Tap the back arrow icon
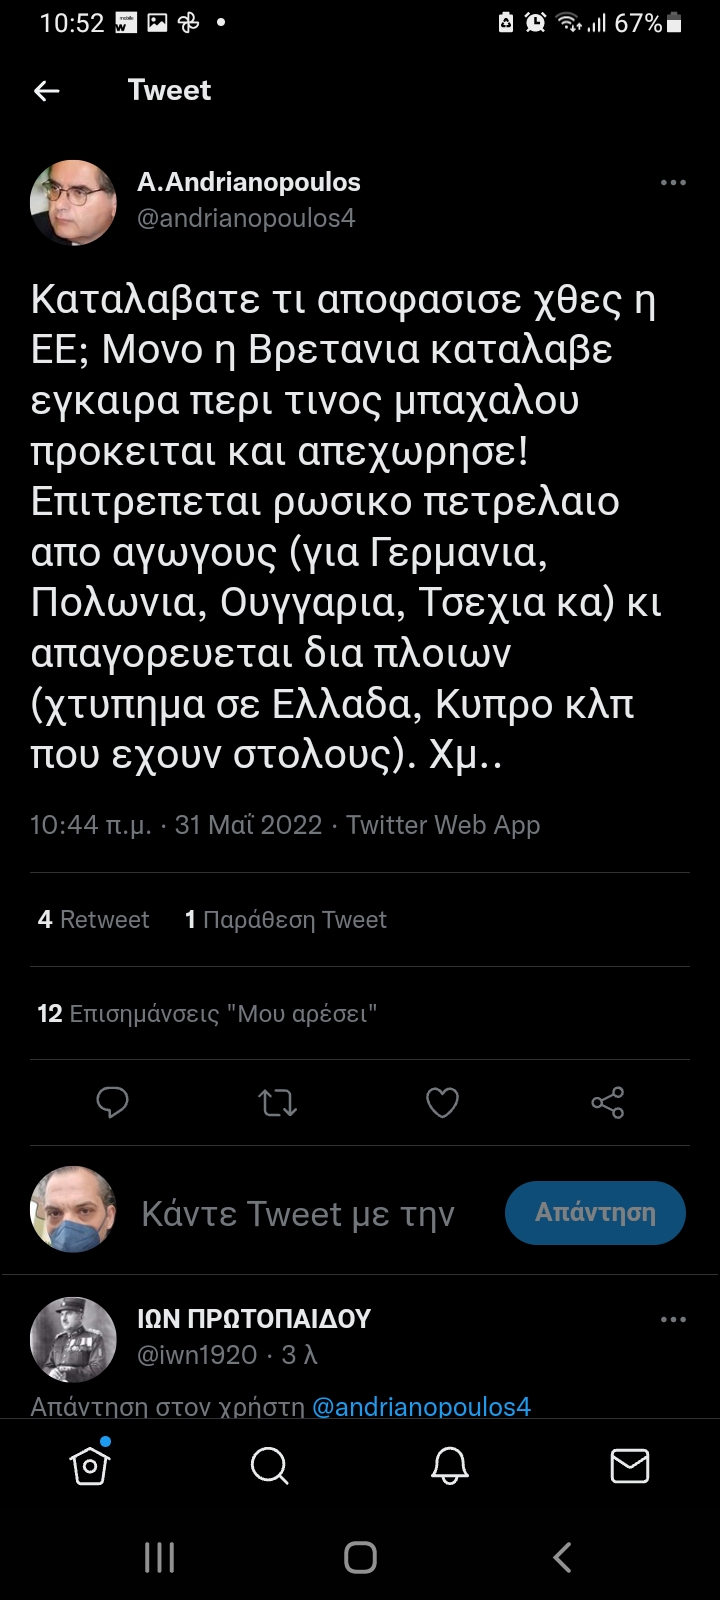 [x=47, y=91]
